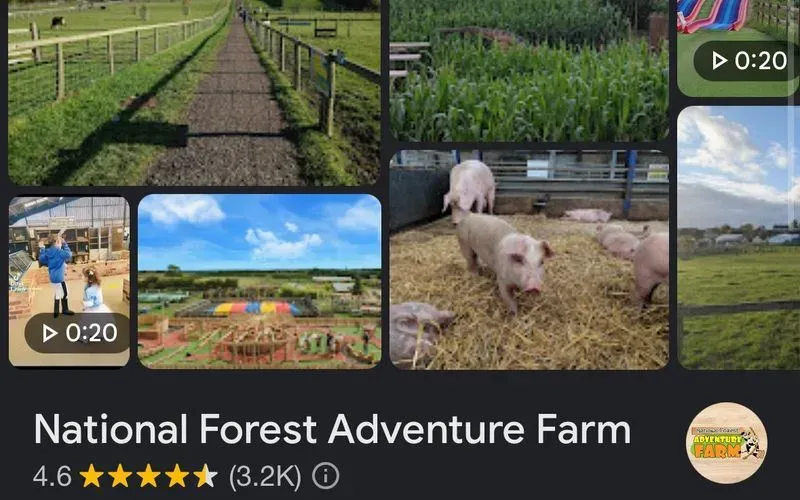Play the inflatable slide video

point(738,48)
